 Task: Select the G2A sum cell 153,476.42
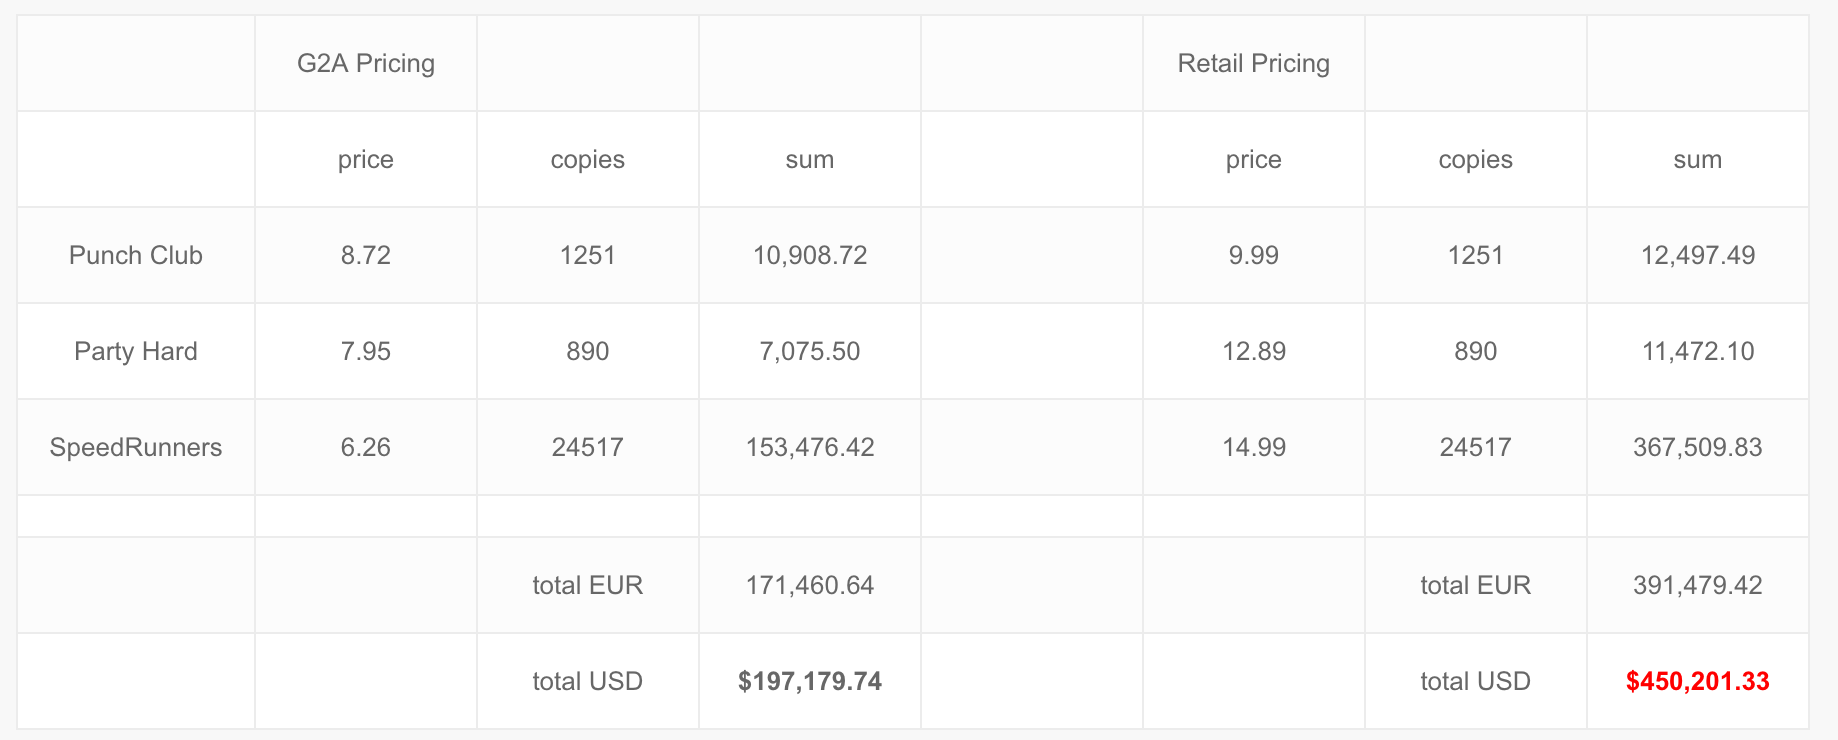point(810,447)
